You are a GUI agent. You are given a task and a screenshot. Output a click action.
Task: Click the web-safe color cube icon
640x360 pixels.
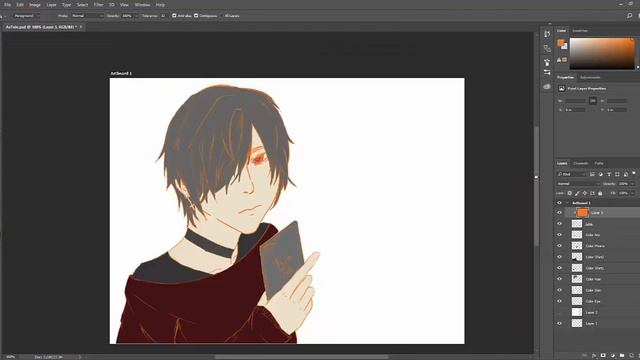(x=565, y=60)
